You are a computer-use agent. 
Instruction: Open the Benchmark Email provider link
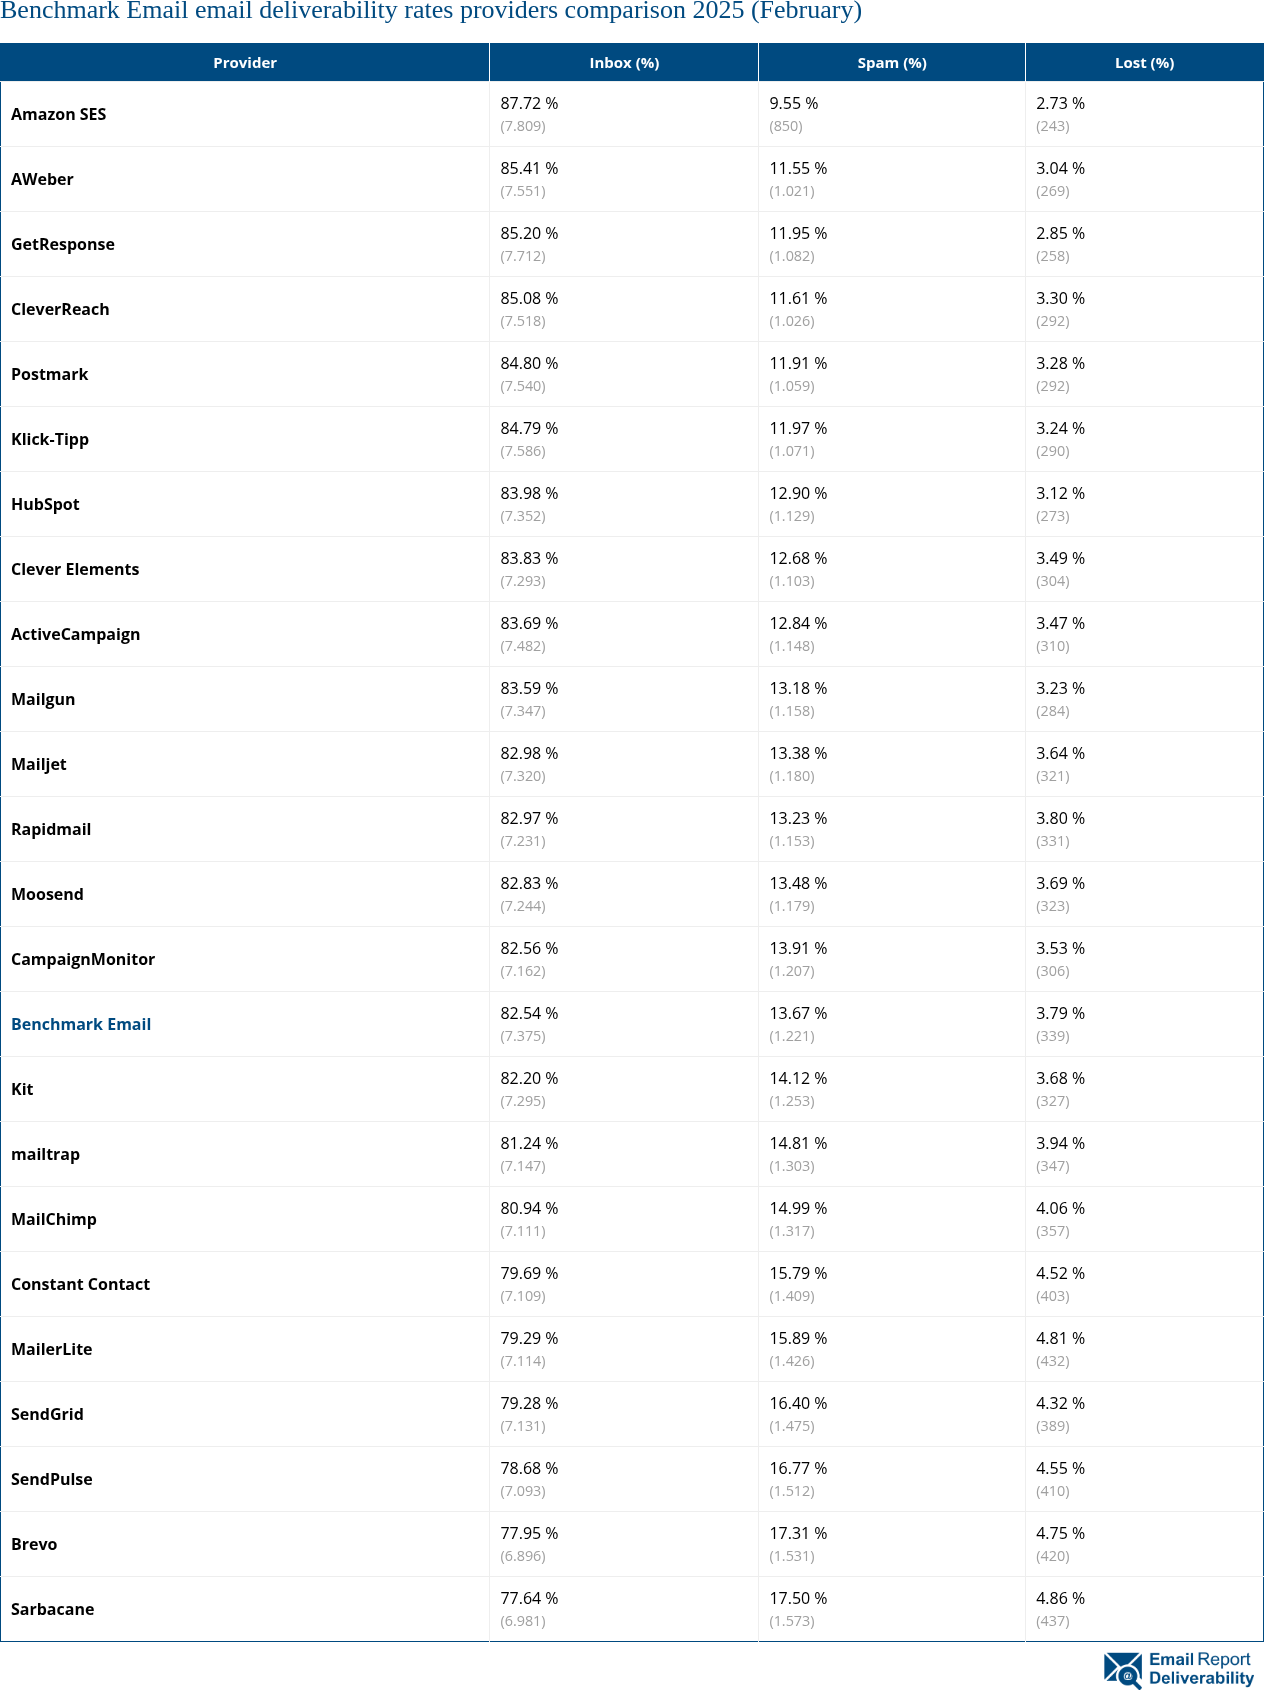(81, 1024)
